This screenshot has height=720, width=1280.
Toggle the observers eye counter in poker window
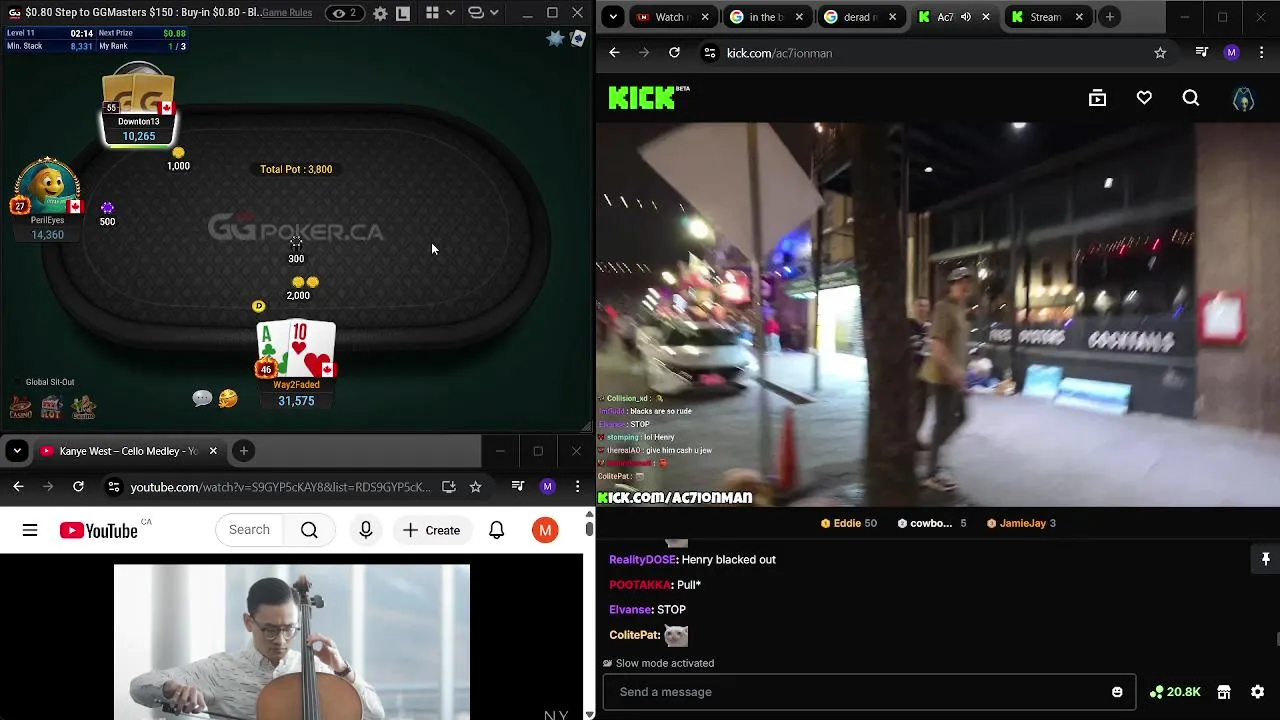(x=344, y=13)
